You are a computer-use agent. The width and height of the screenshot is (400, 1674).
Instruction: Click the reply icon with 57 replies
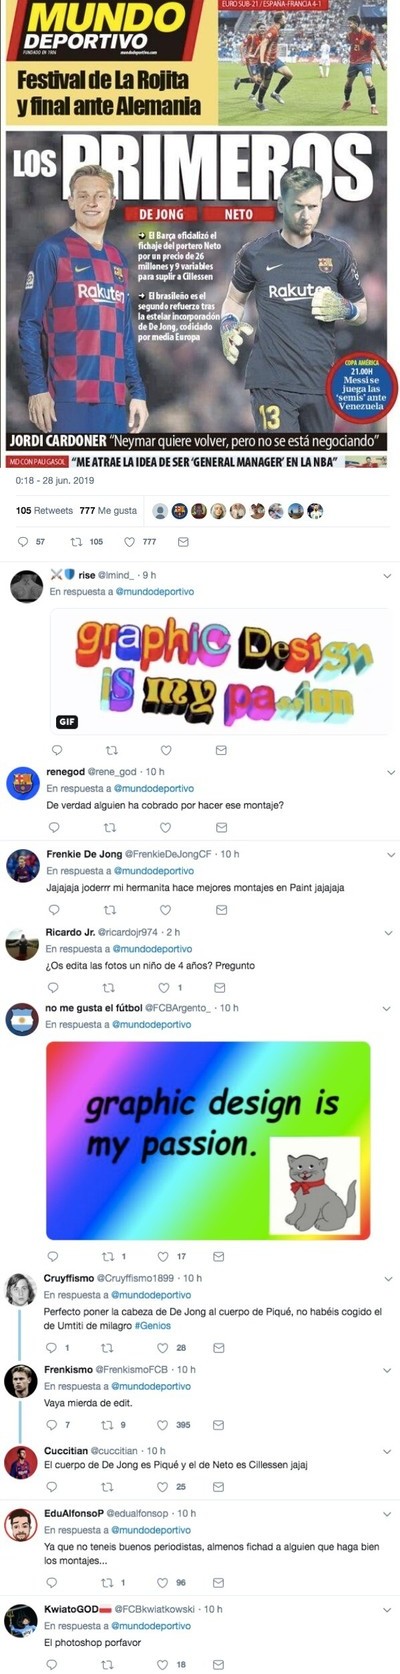24,542
